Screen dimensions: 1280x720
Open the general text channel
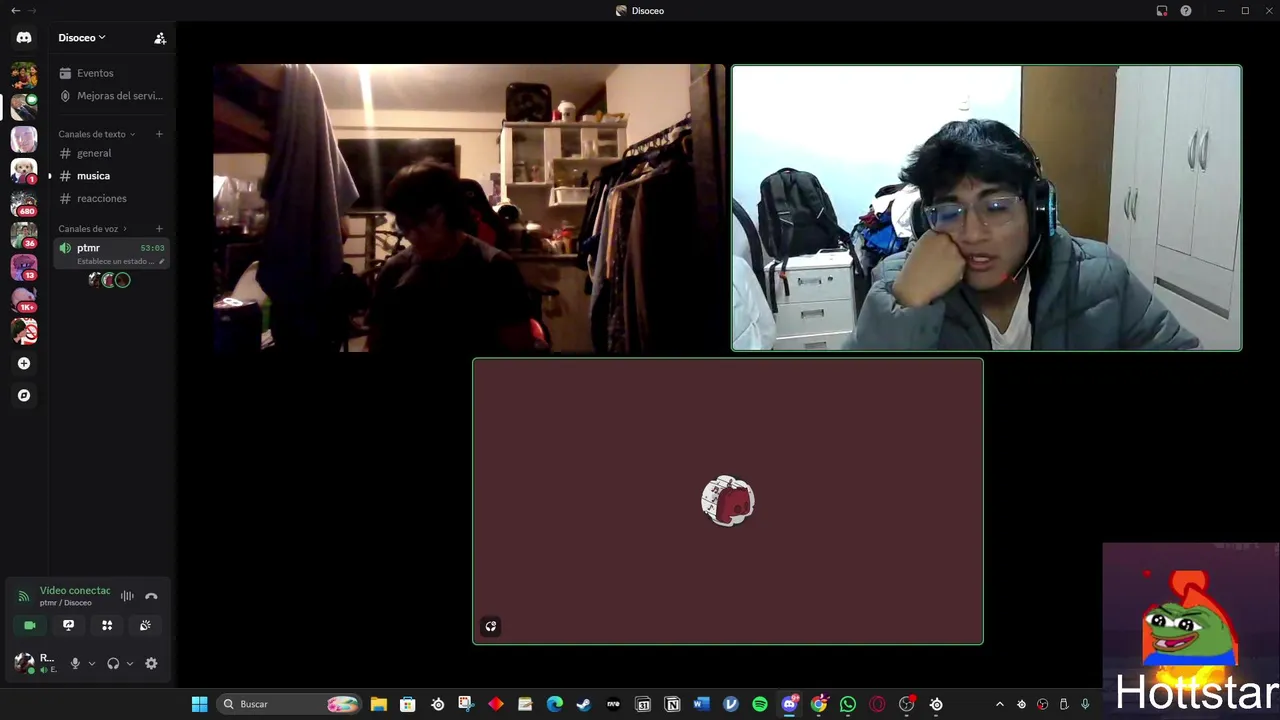pyautogui.click(x=94, y=153)
